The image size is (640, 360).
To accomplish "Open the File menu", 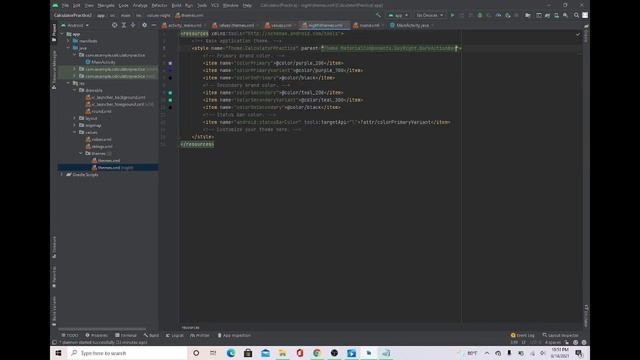I will [65, 5].
